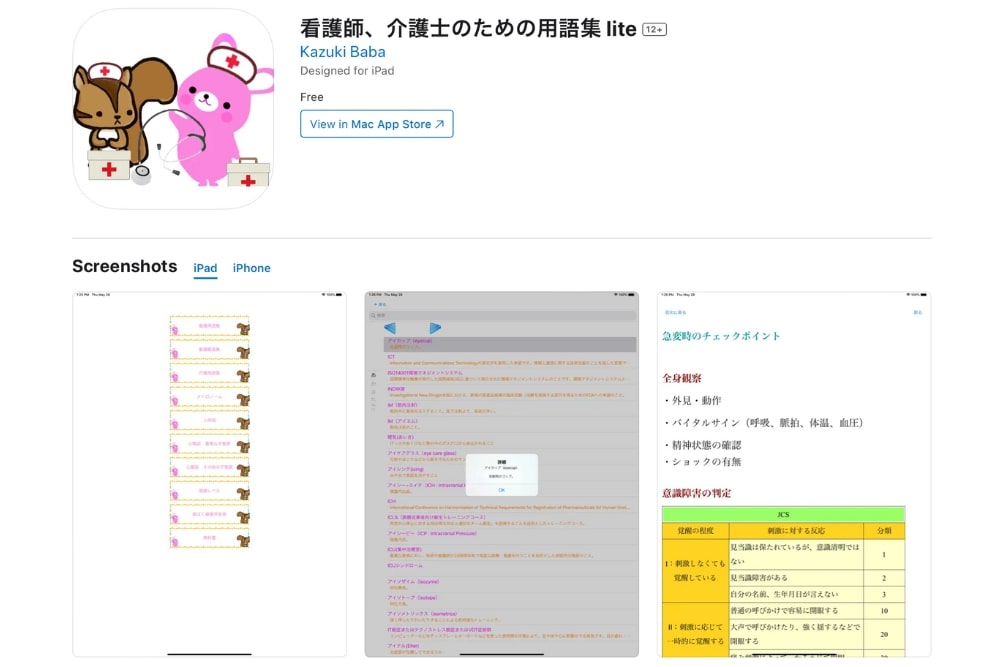Switch to the iPad screenshots tab

[x=205, y=268]
